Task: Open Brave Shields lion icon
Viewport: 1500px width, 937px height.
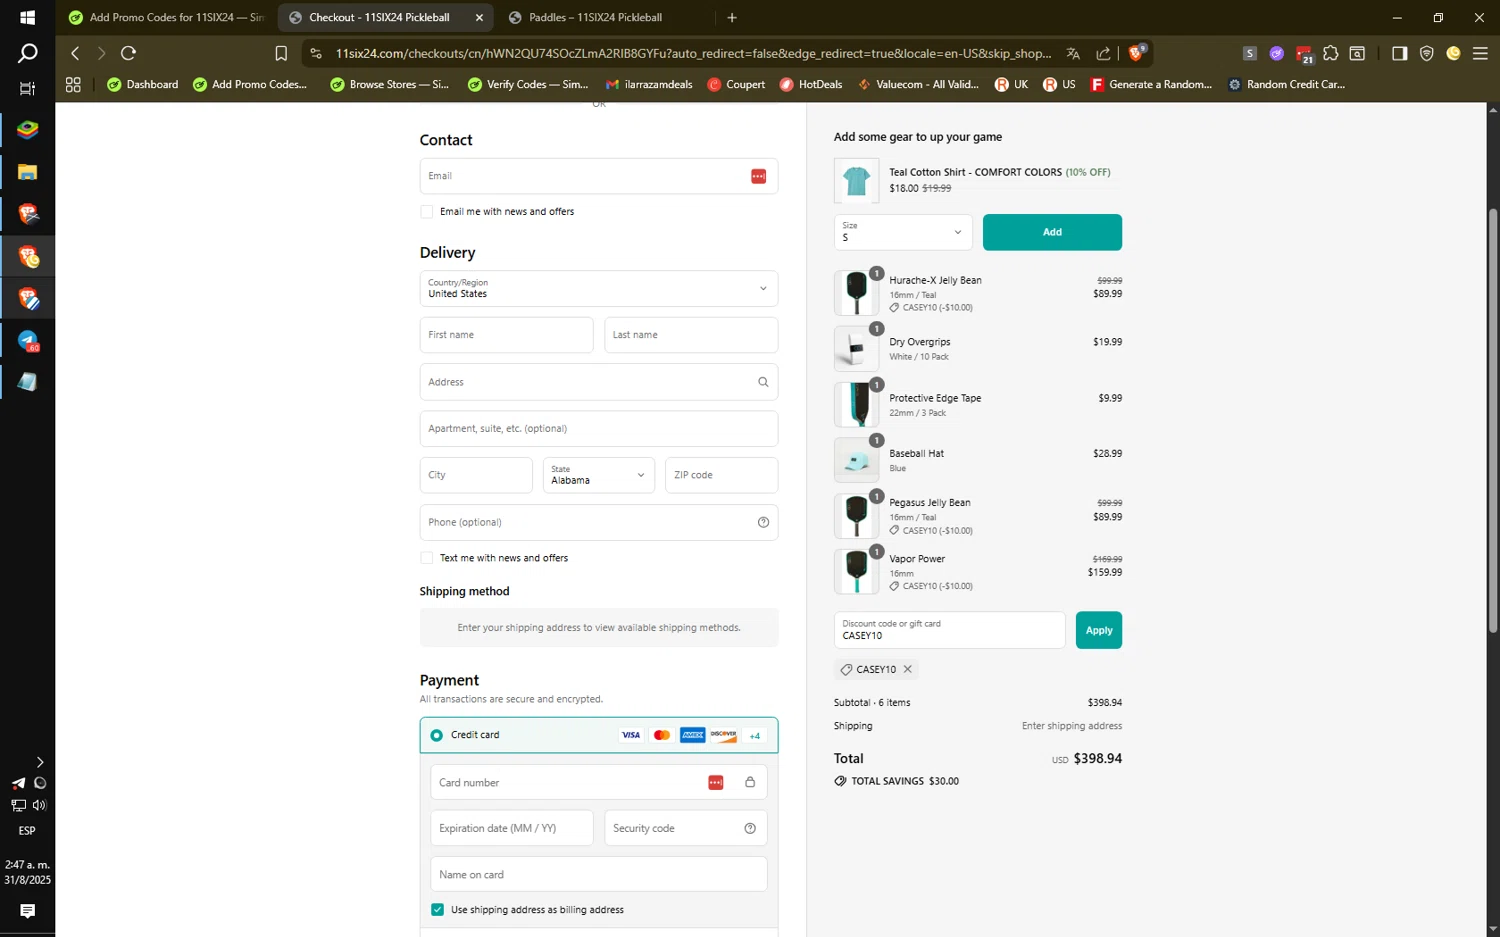Action: point(1136,53)
